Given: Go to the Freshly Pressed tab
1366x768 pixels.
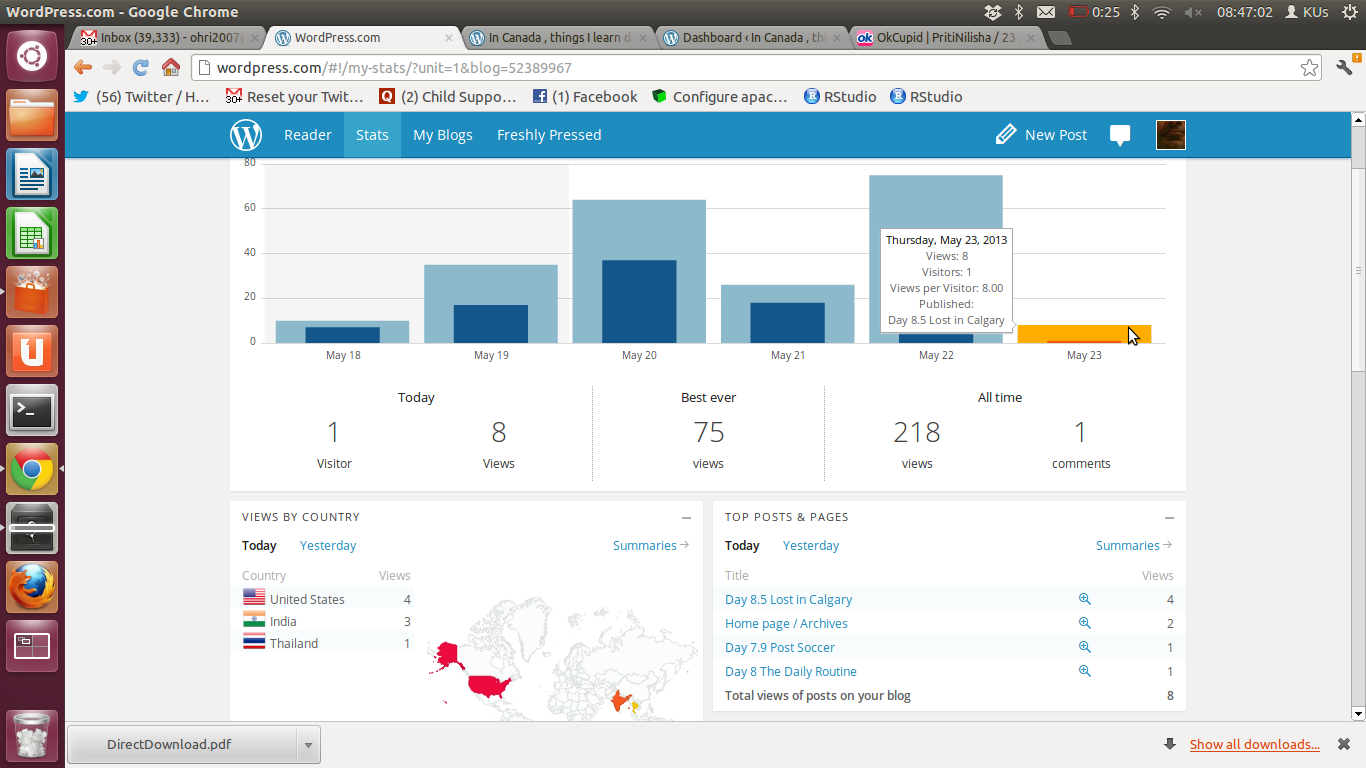Looking at the screenshot, I should (549, 135).
